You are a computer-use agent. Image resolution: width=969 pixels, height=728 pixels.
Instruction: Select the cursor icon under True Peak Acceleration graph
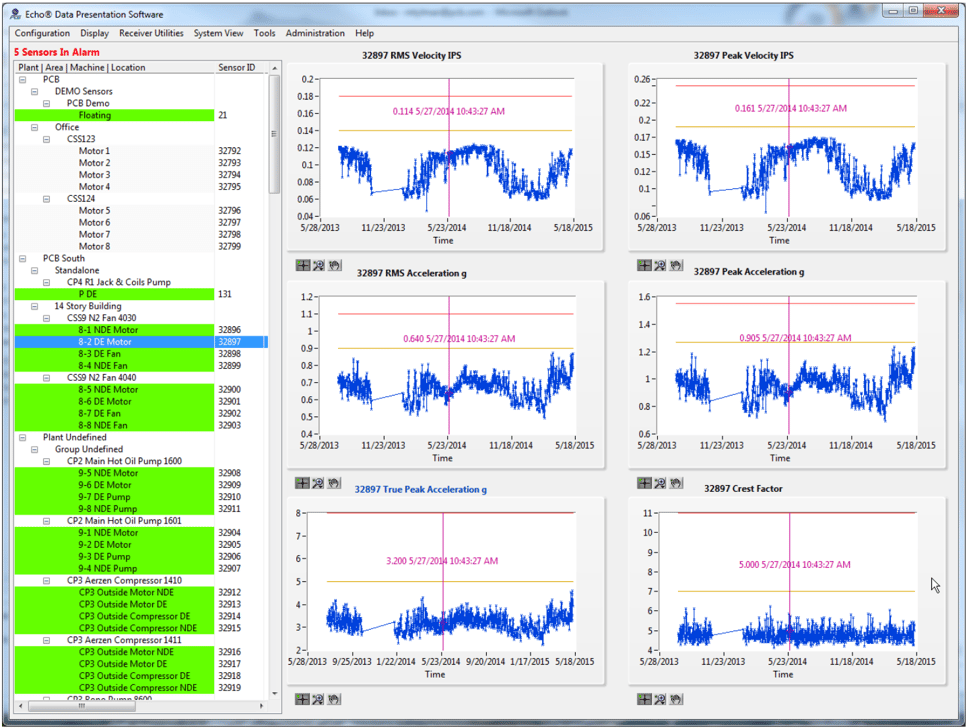pyautogui.click(x=301, y=699)
